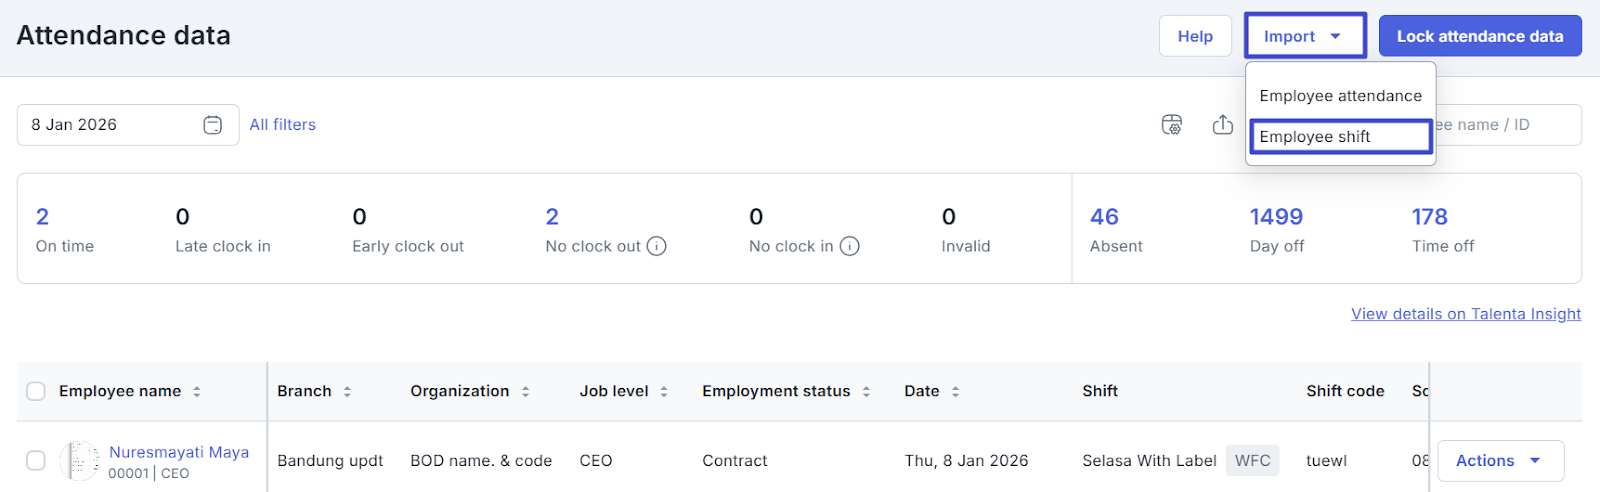The image size is (1600, 492).
Task: Click the info icon beside No clock out
Action: click(x=656, y=246)
